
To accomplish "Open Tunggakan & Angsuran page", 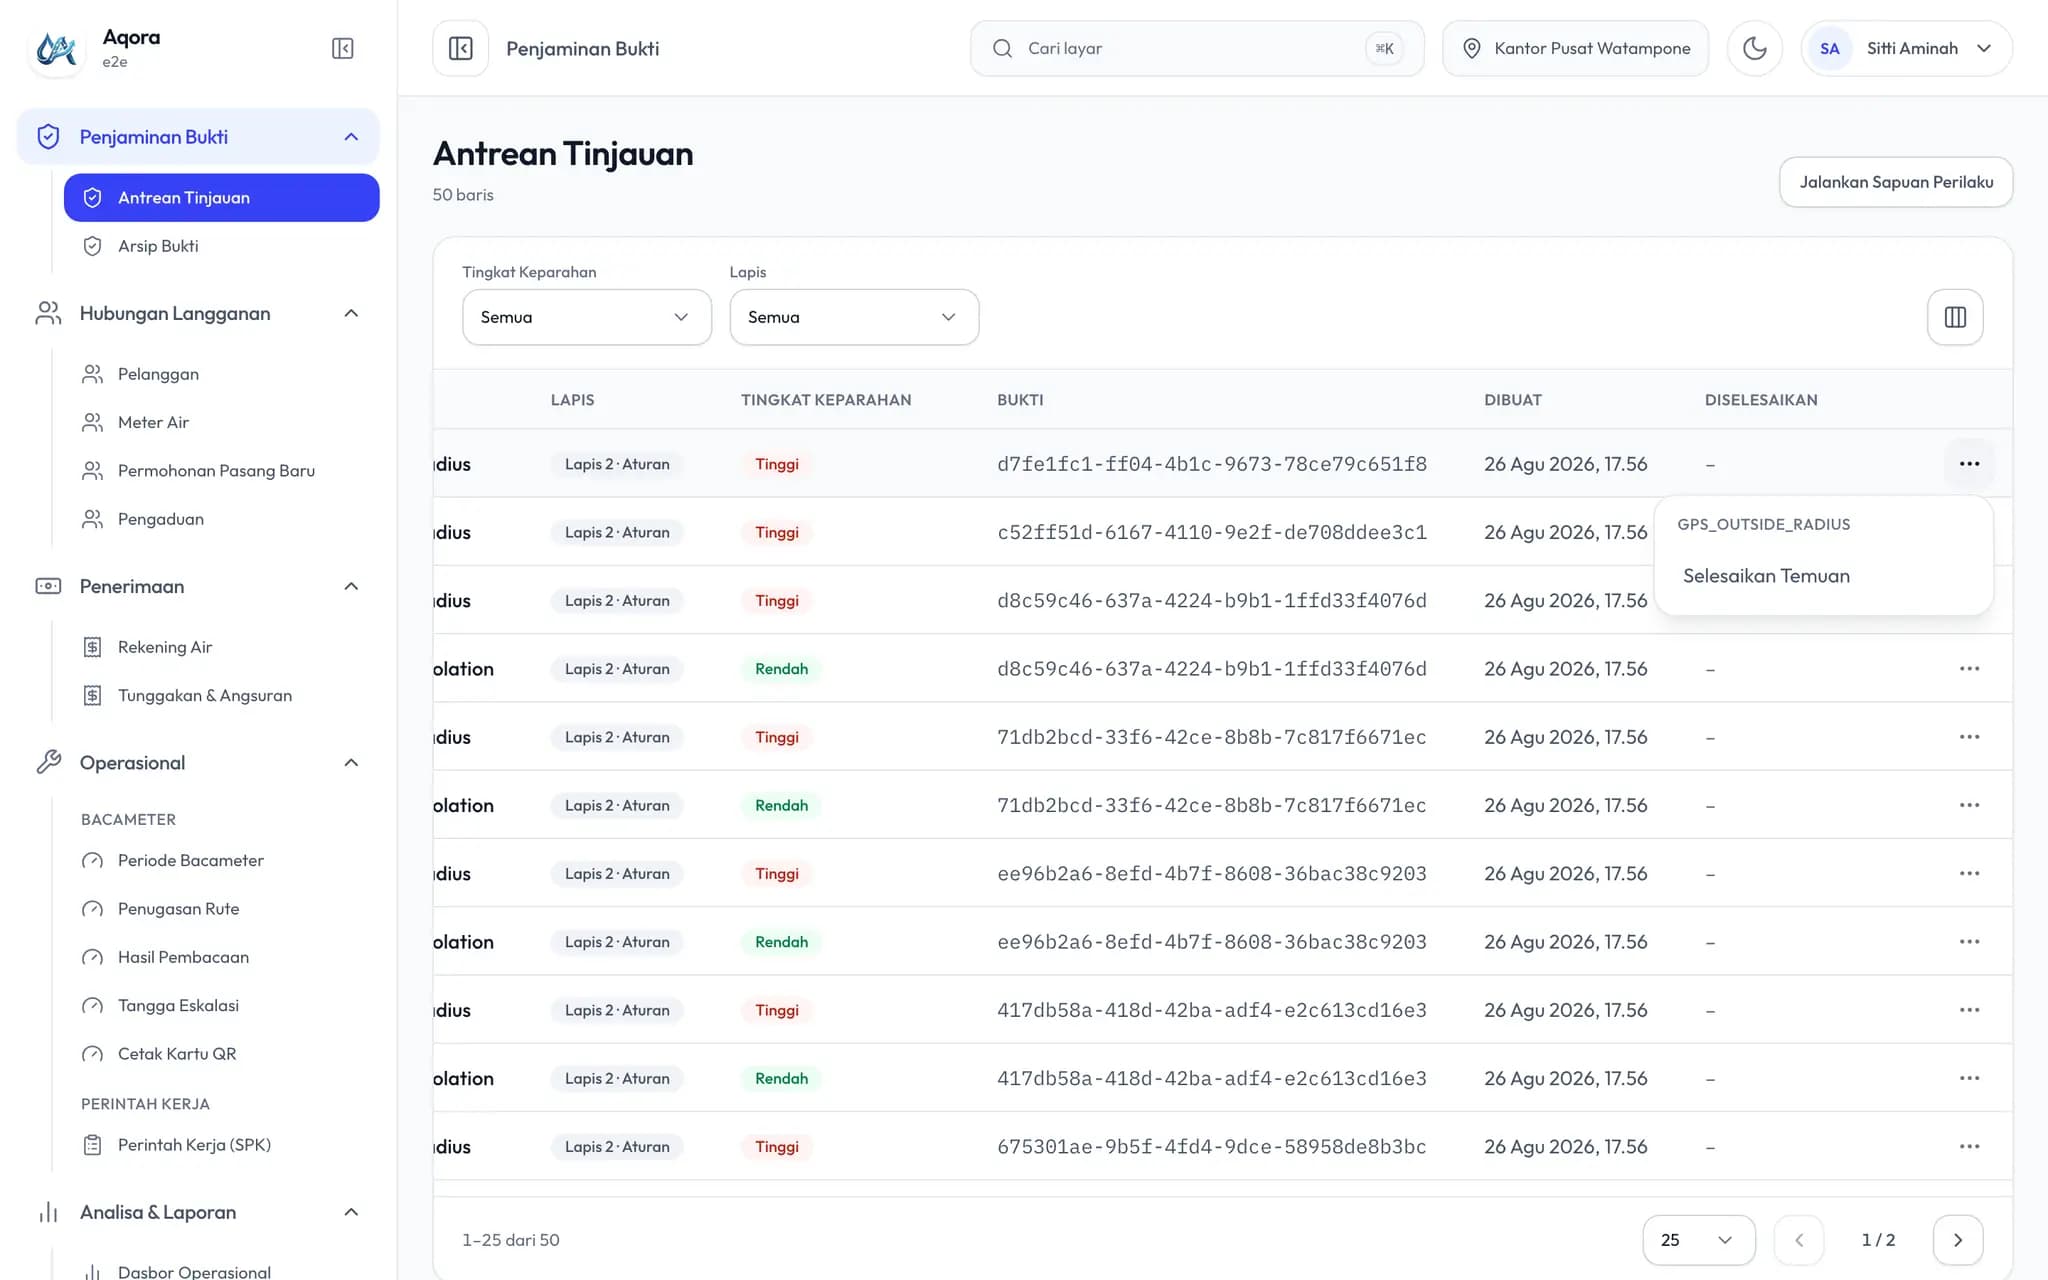I will pyautogui.click(x=221, y=695).
